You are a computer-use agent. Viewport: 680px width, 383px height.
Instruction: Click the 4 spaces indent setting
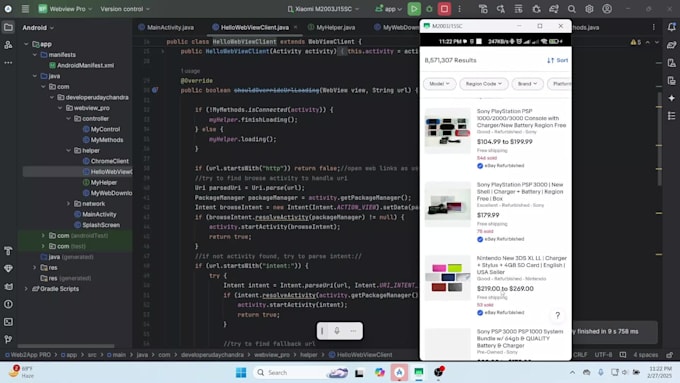tap(645, 355)
